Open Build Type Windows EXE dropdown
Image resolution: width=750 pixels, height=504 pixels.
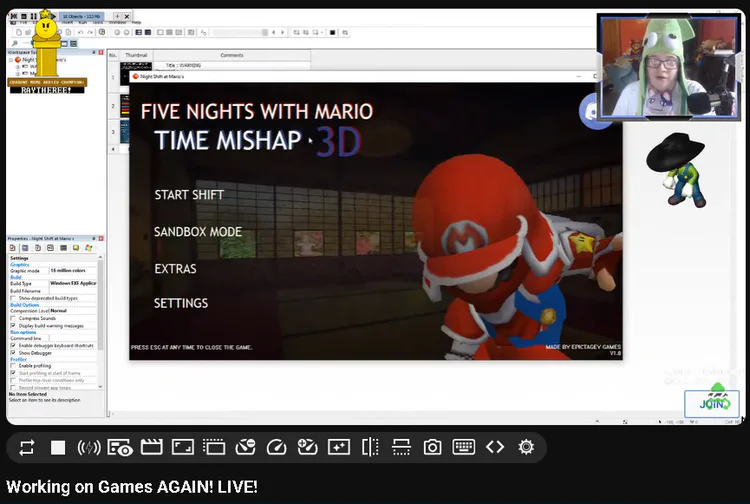click(x=73, y=284)
